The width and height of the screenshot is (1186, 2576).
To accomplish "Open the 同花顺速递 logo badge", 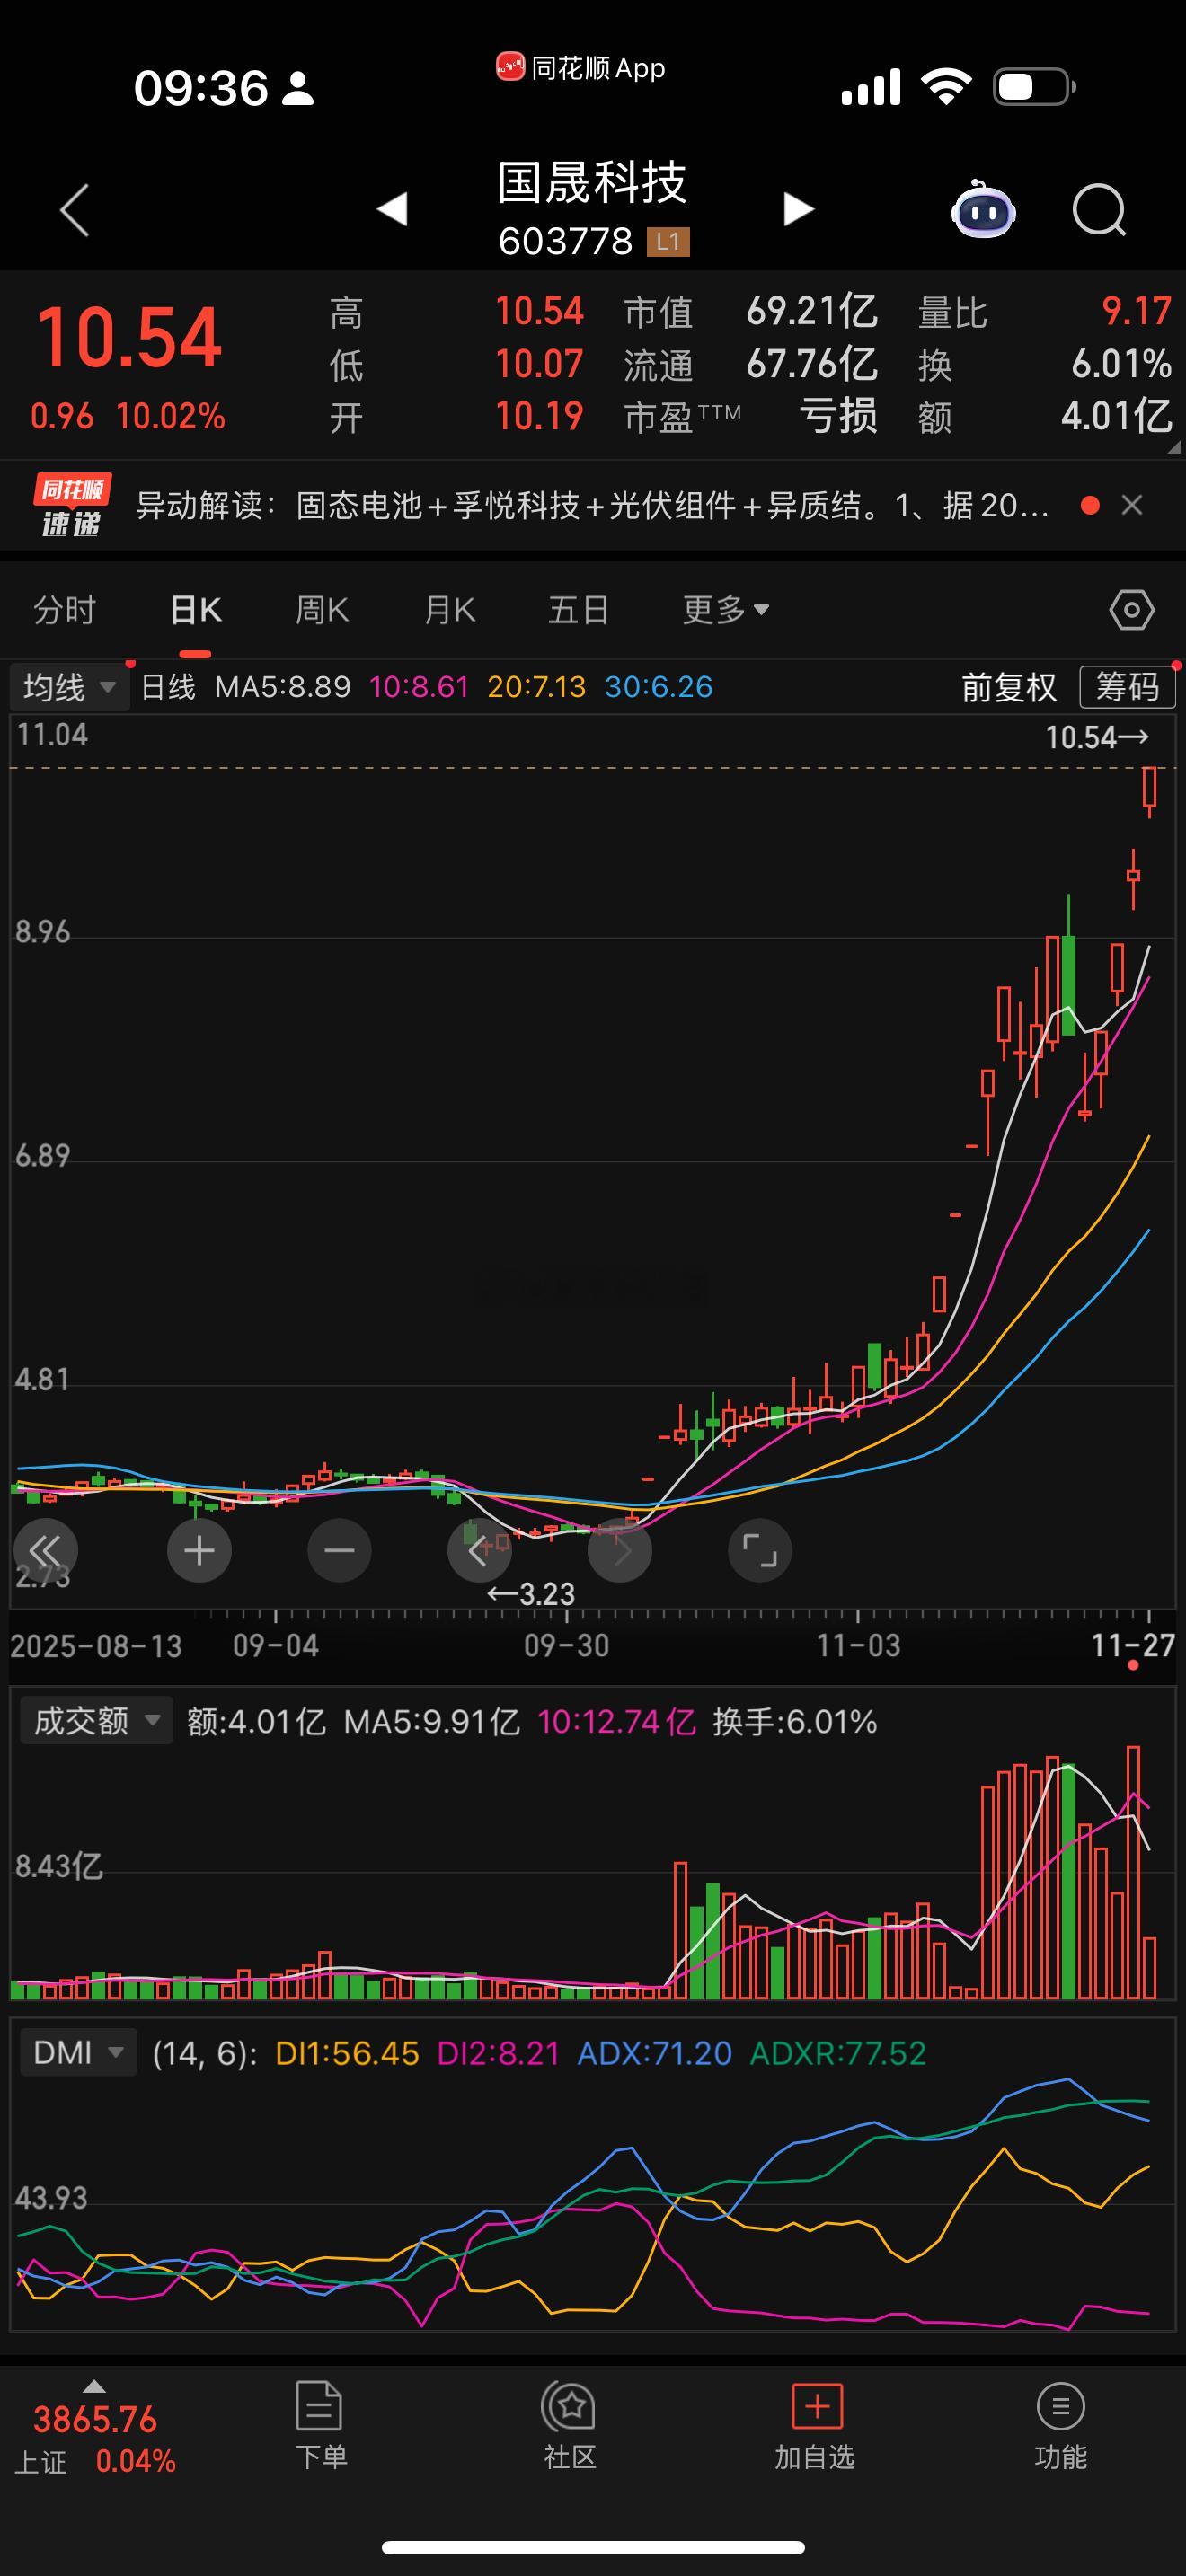I will [x=71, y=505].
